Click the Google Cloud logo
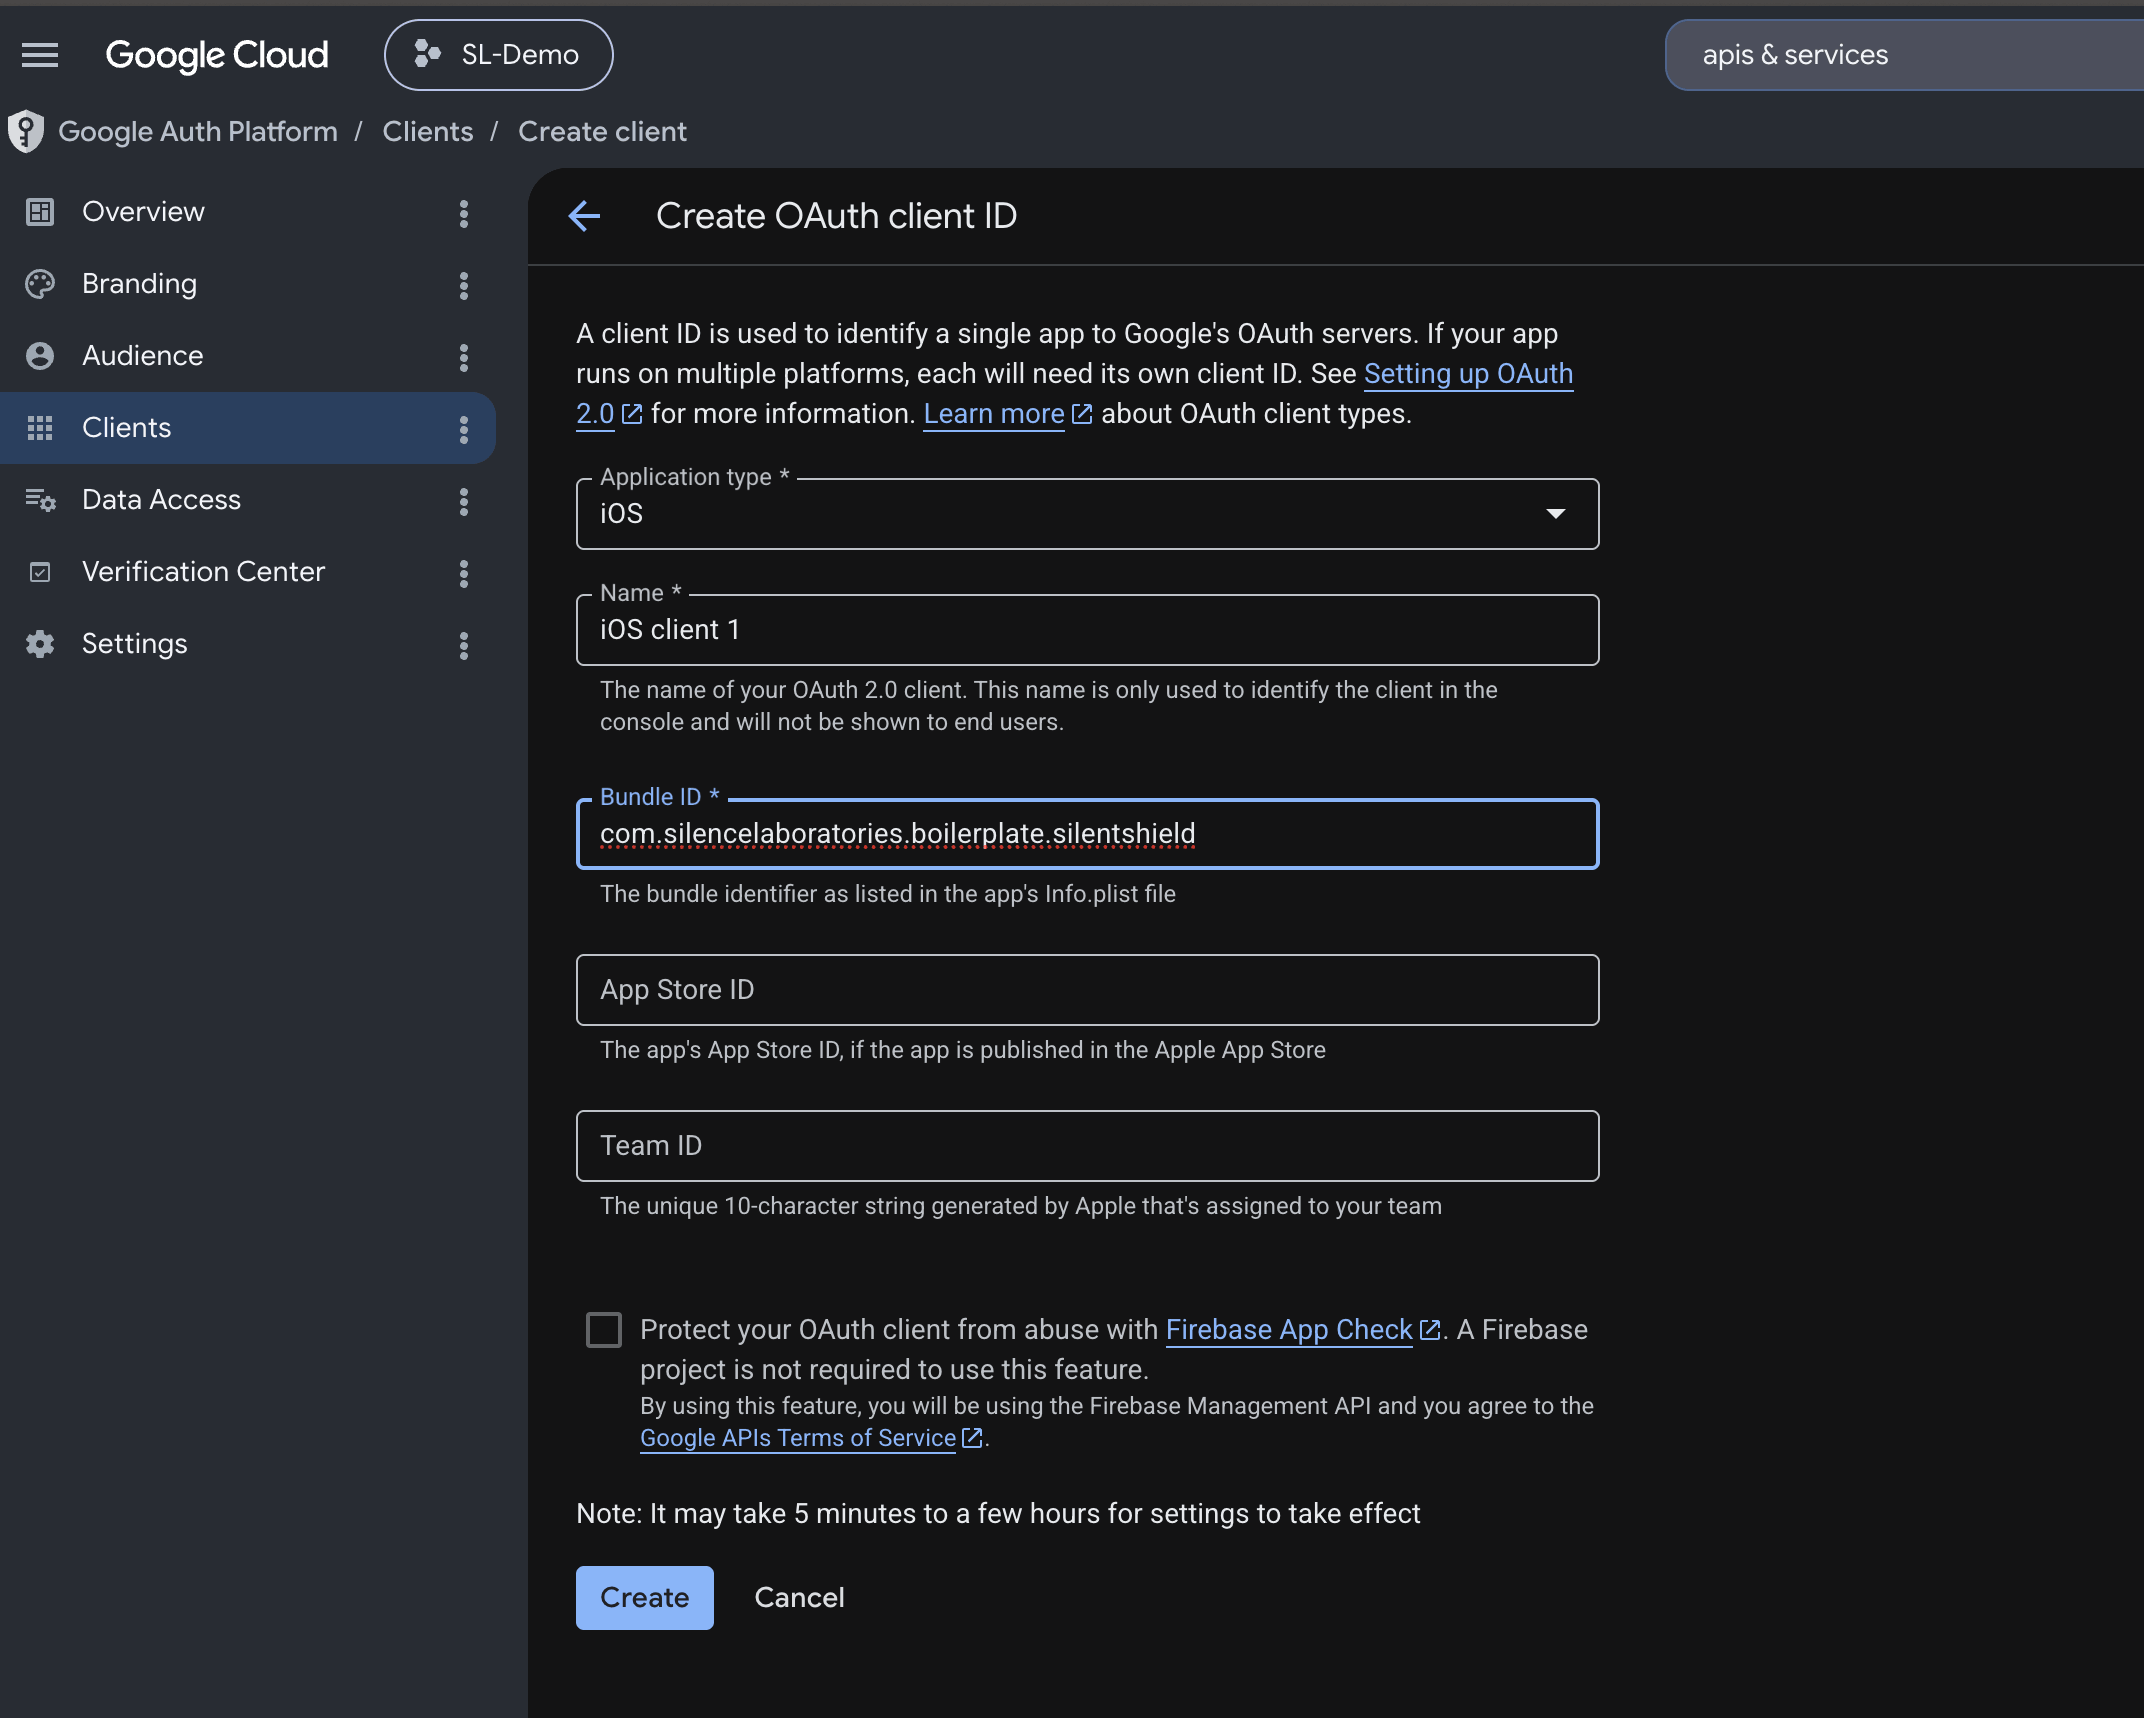This screenshot has height=1718, width=2144. click(217, 55)
